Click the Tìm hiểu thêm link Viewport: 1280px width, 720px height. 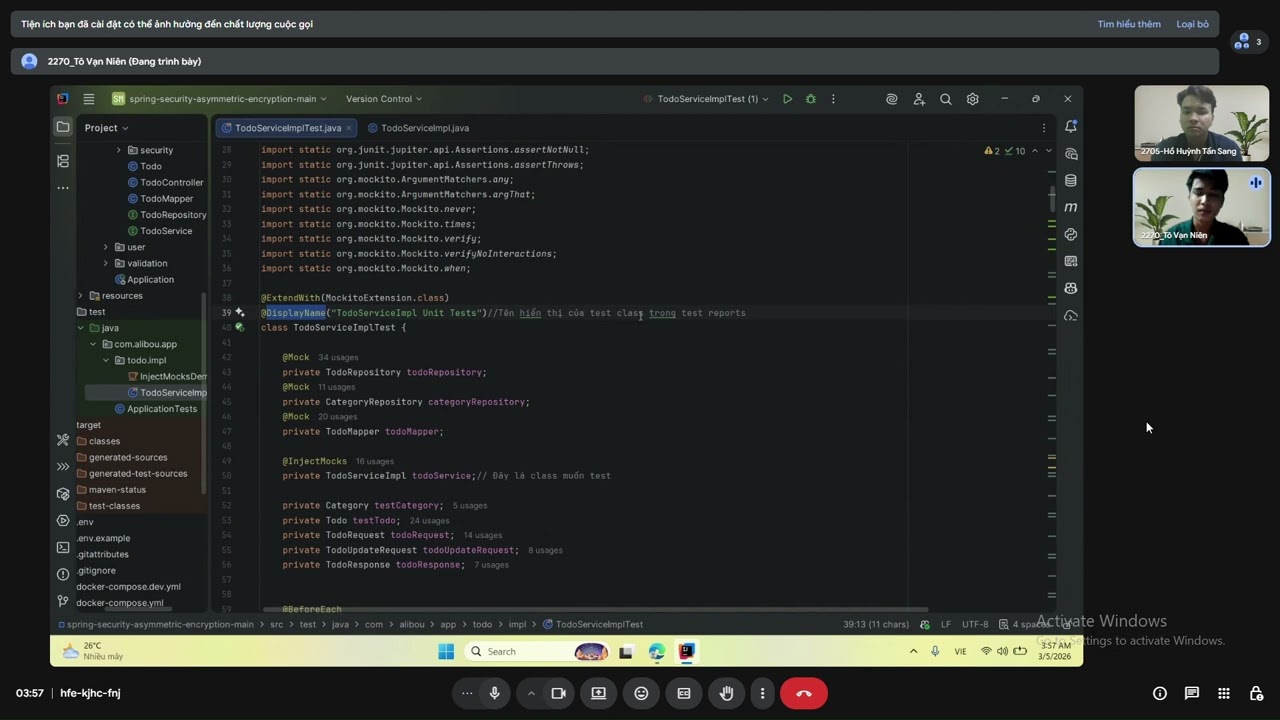(x=1129, y=24)
